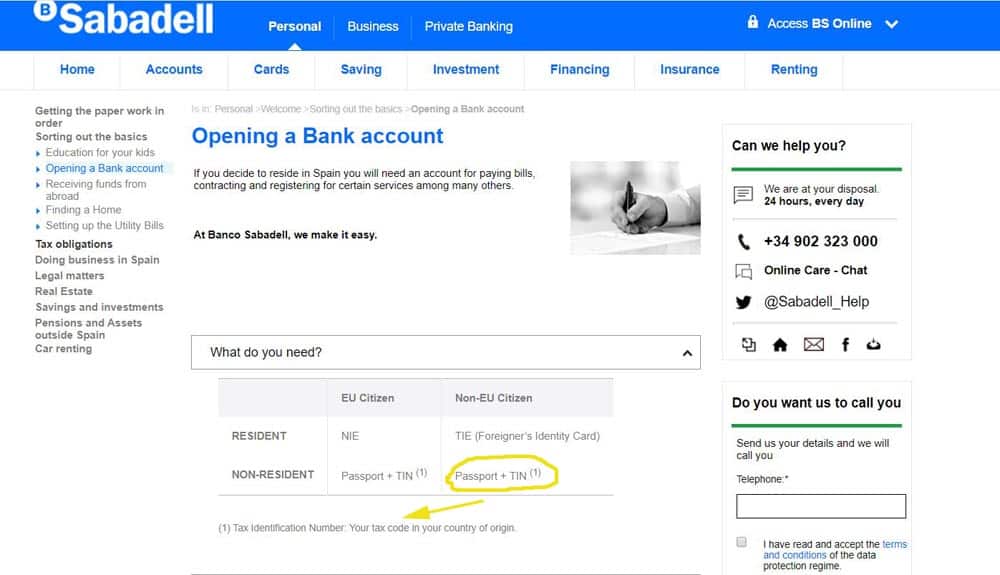The image size is (1000, 575).
Task: Open Finding a Home link
Action: pos(83,210)
